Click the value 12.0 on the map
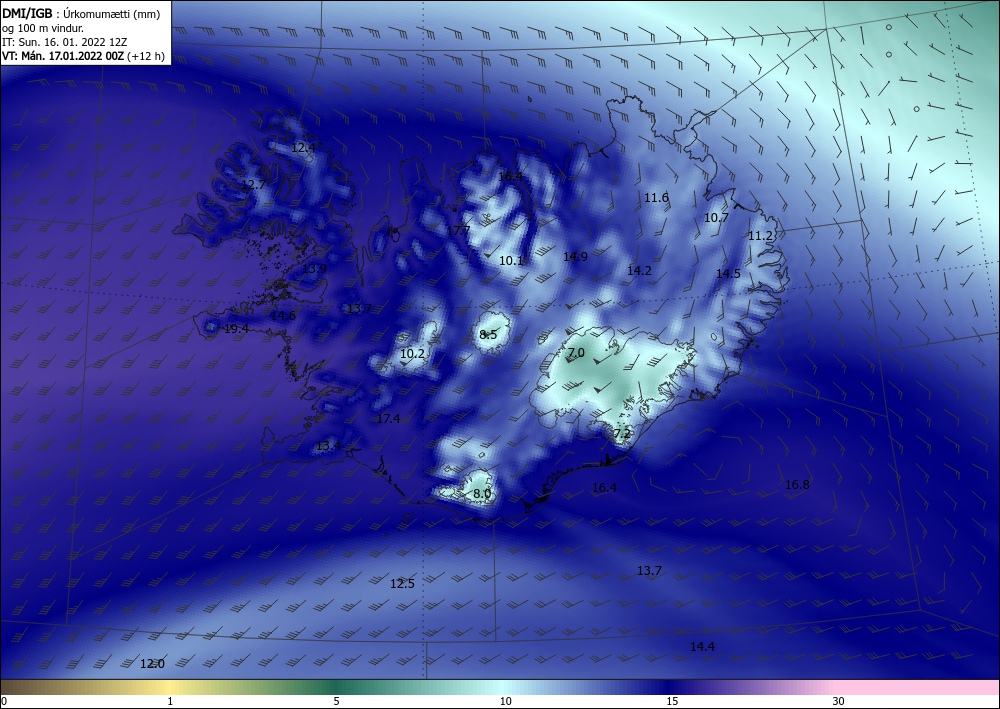Viewport: 1000px width, 709px height. point(152,664)
